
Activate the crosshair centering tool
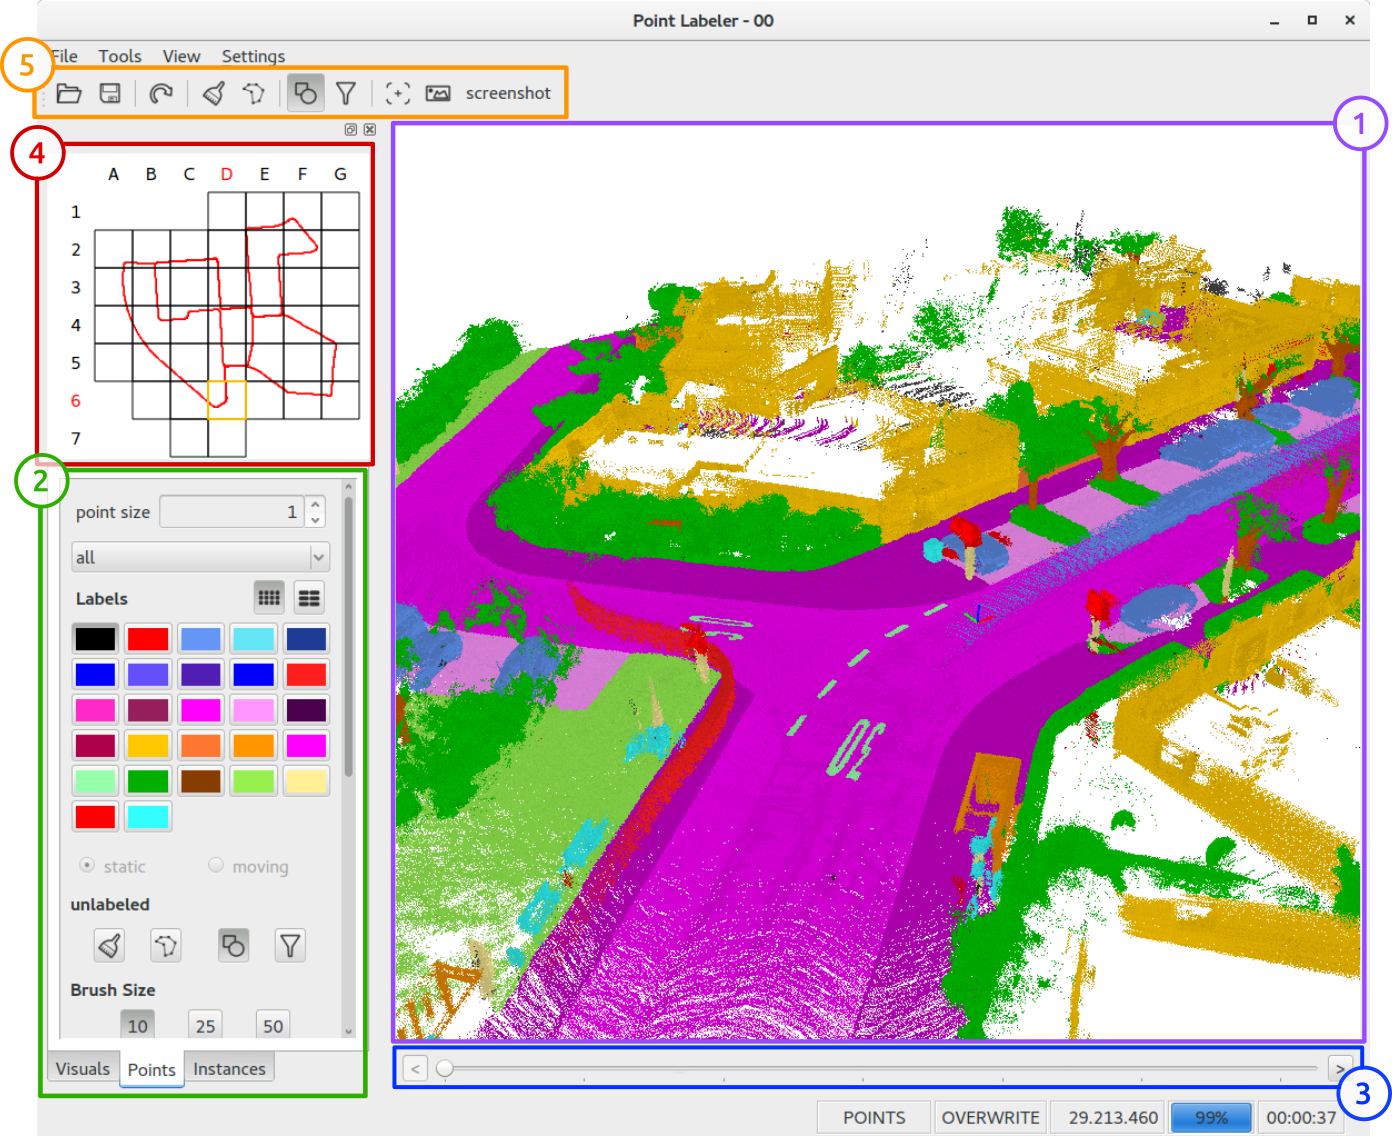tap(398, 92)
